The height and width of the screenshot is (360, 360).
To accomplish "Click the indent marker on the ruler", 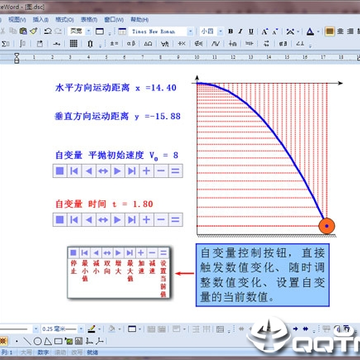I will coord(17,58).
